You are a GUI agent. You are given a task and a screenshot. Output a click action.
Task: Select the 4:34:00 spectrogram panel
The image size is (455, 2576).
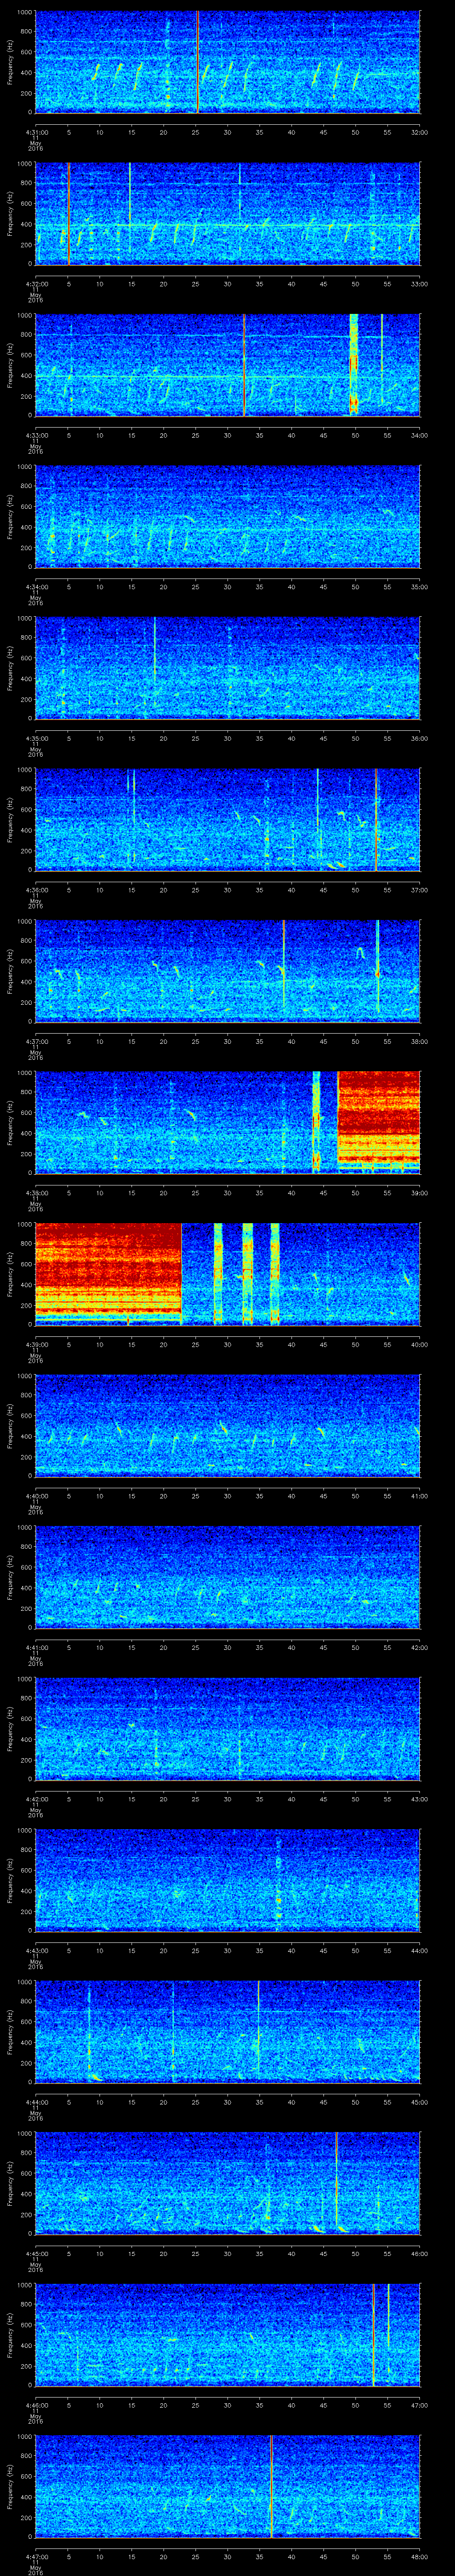click(227, 516)
